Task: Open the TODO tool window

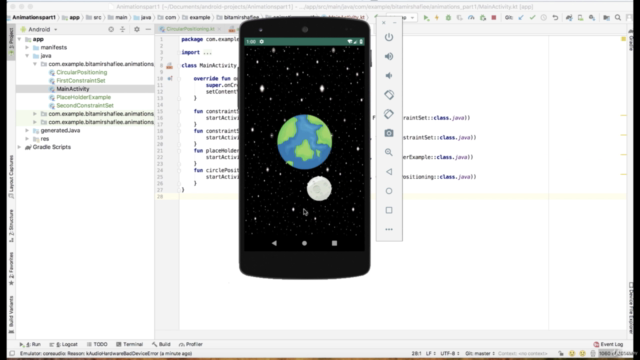Action: click(97, 344)
